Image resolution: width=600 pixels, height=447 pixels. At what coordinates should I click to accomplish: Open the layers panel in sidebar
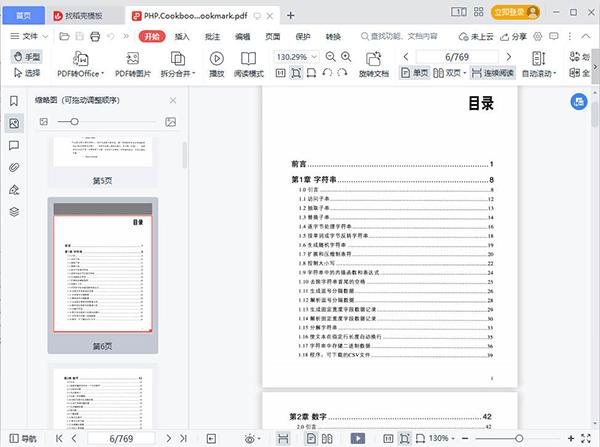pyautogui.click(x=14, y=211)
